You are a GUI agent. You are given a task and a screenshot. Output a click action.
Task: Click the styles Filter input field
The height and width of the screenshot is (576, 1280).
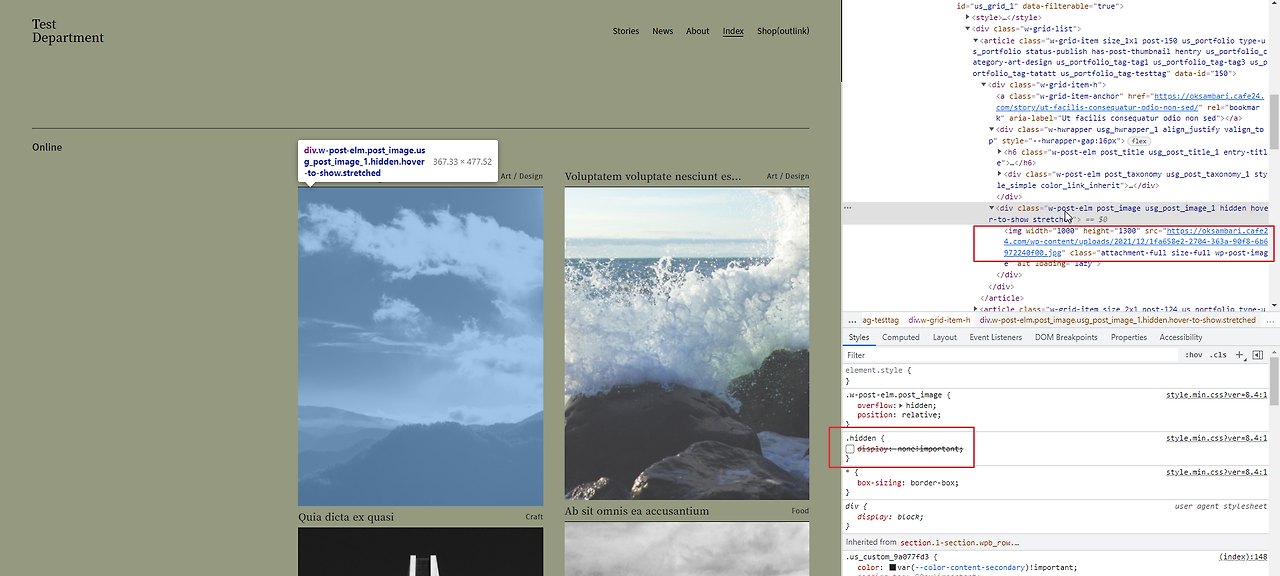(1010, 355)
